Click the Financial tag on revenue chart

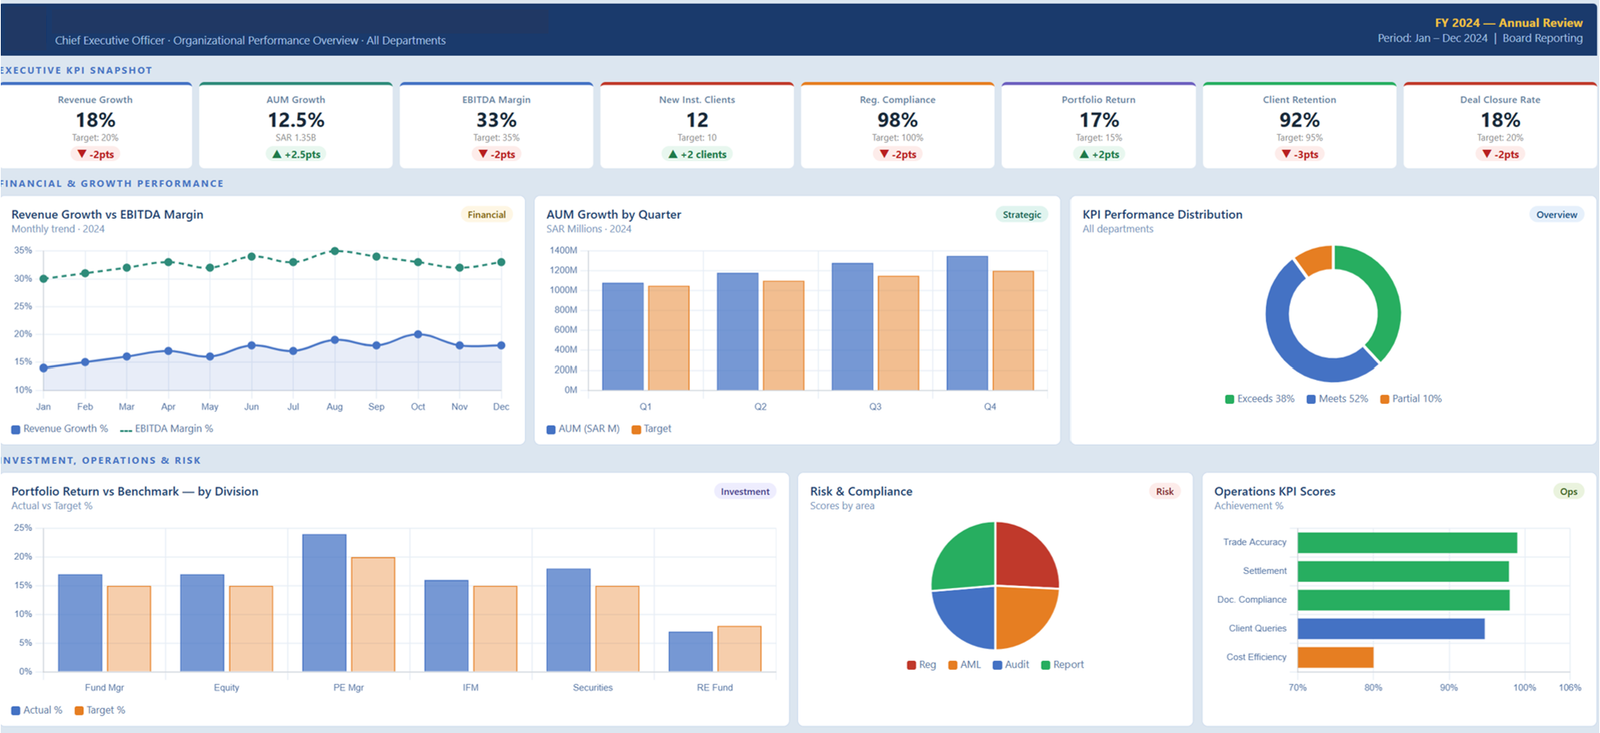(487, 214)
